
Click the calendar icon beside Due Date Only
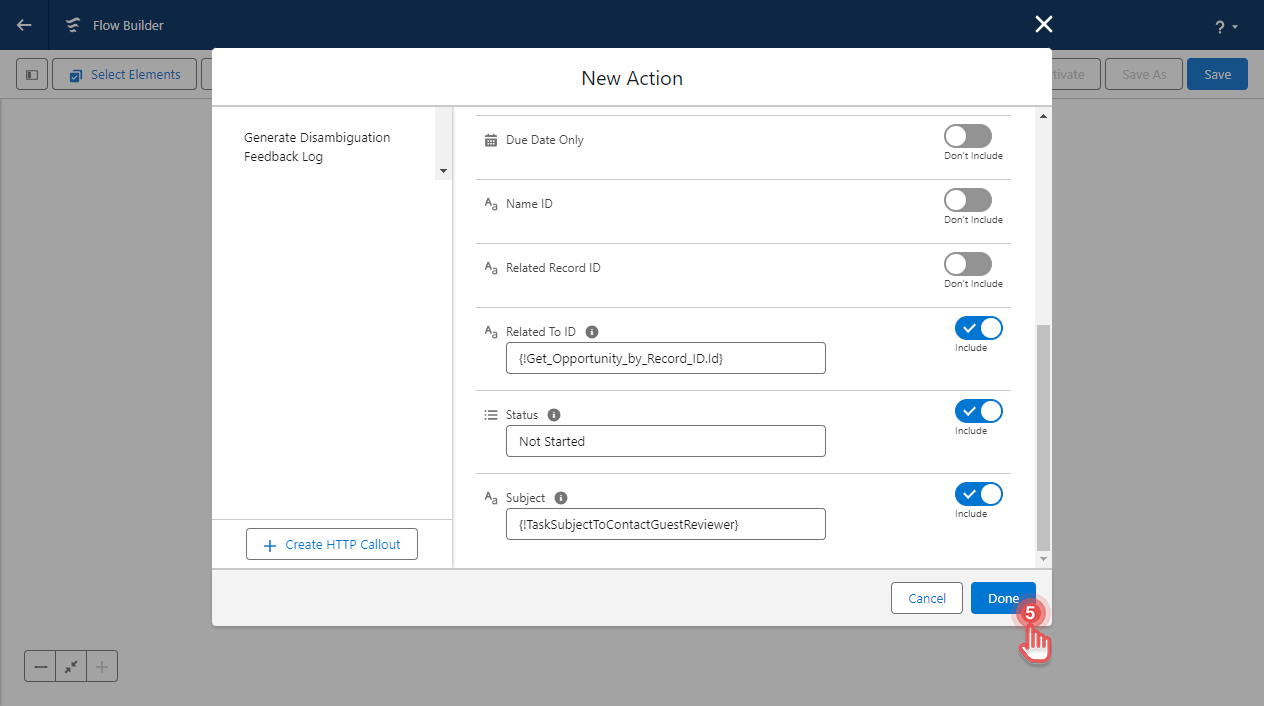coord(490,140)
